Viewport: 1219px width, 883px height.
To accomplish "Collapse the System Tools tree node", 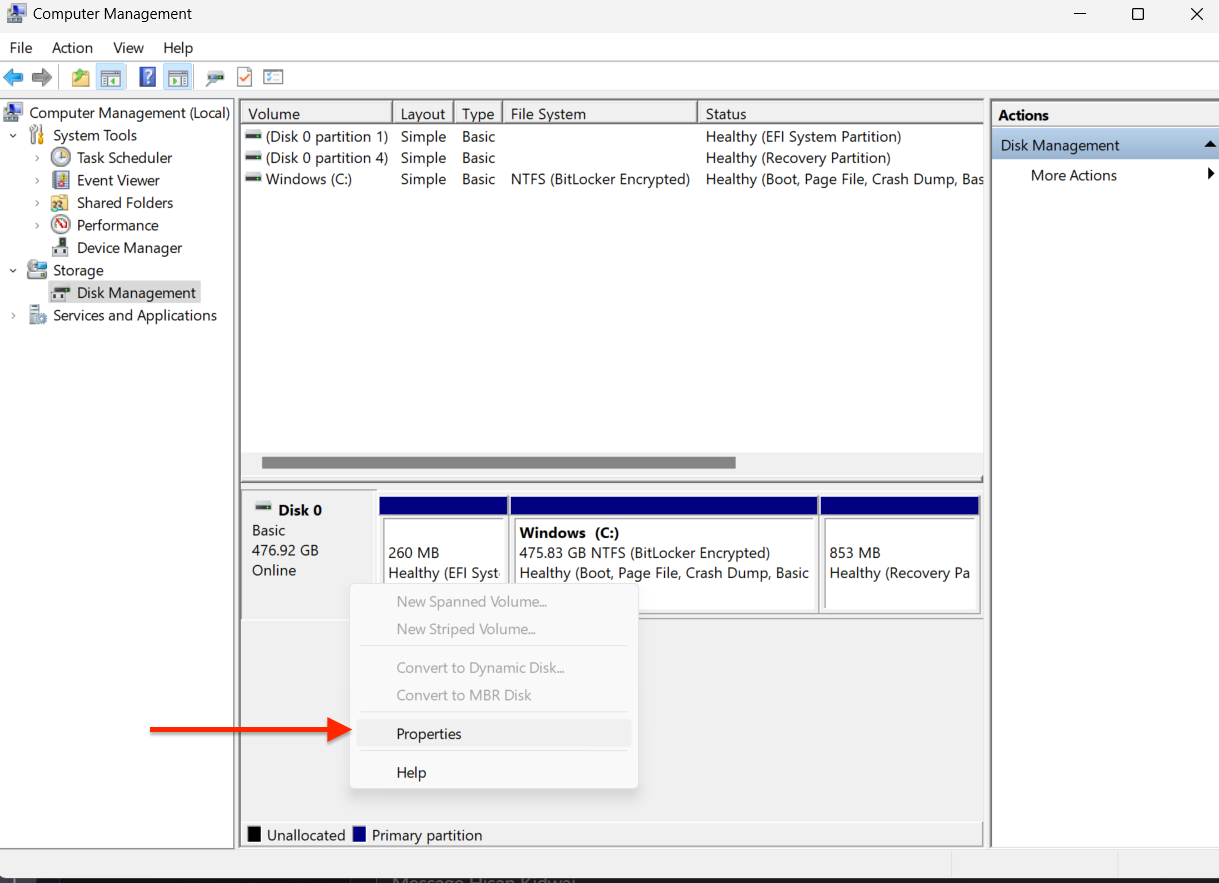I will pyautogui.click(x=13, y=135).
